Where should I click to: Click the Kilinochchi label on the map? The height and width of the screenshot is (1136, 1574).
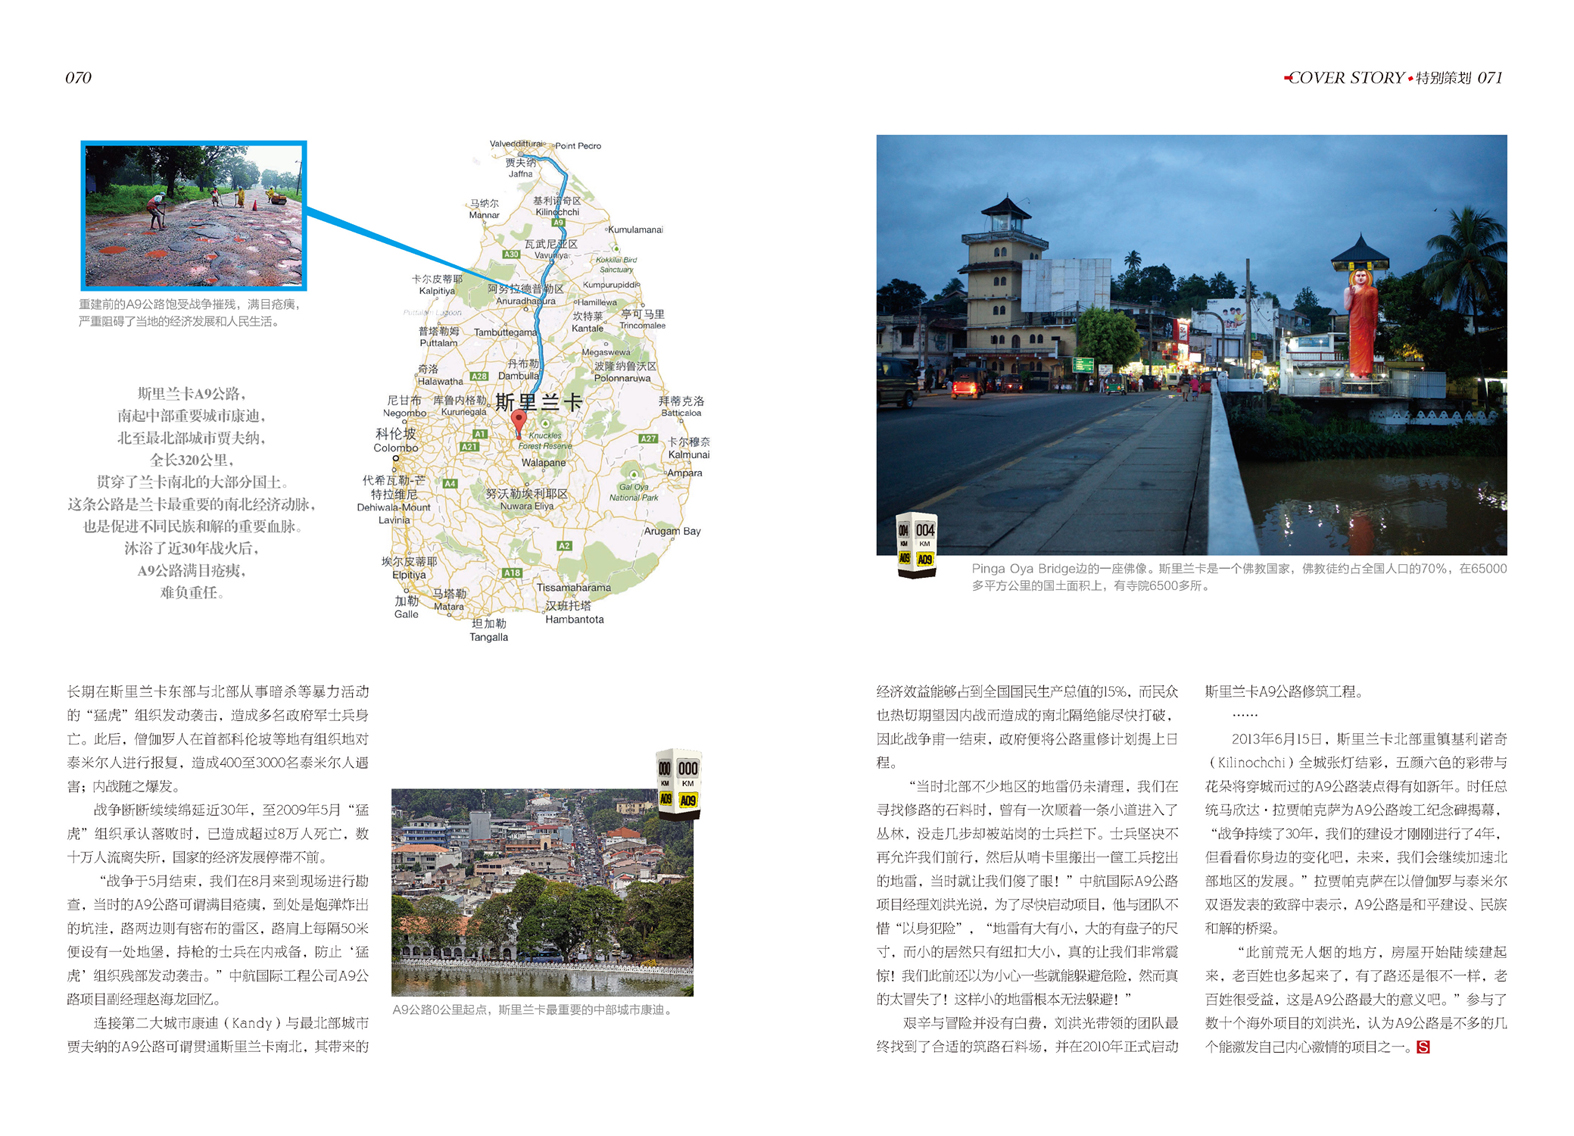pos(557,212)
